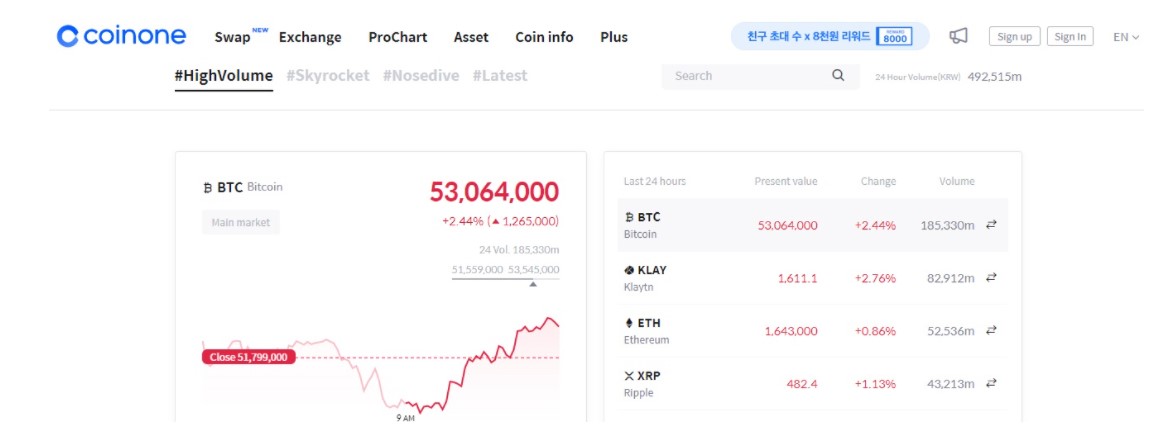Image resolution: width=1152 pixels, height=447 pixels.
Task: Open the announcements megaphone icon
Action: coord(959,36)
